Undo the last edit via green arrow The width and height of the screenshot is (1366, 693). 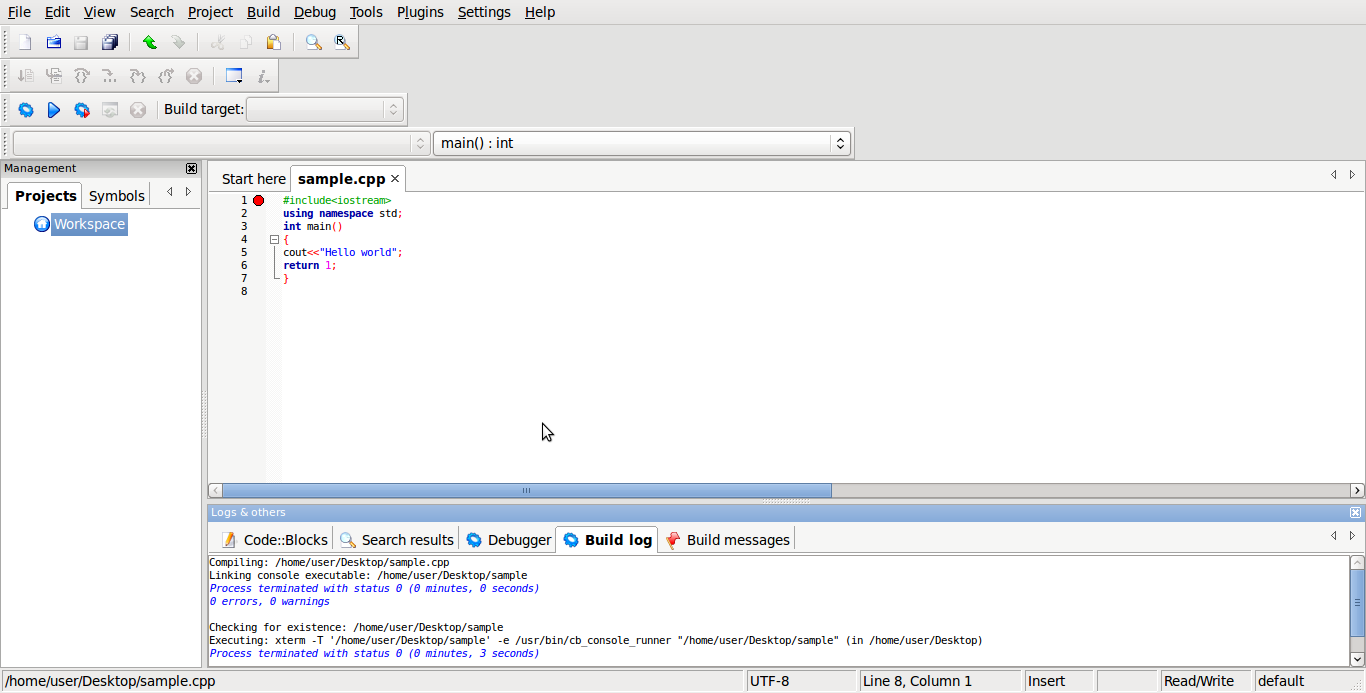(150, 42)
